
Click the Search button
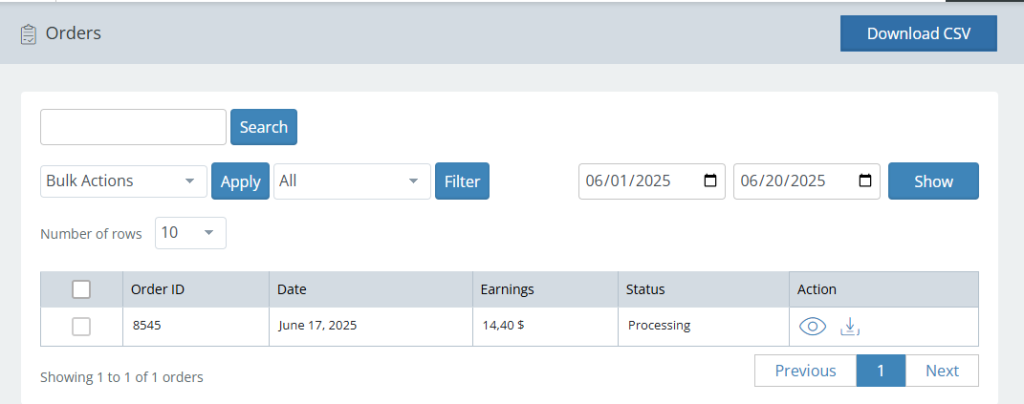click(x=263, y=127)
